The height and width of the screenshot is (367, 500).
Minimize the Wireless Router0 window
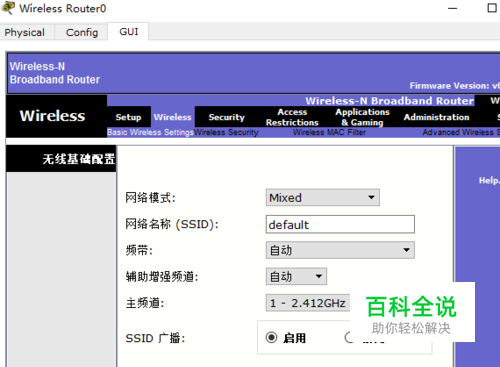click(452, 8)
